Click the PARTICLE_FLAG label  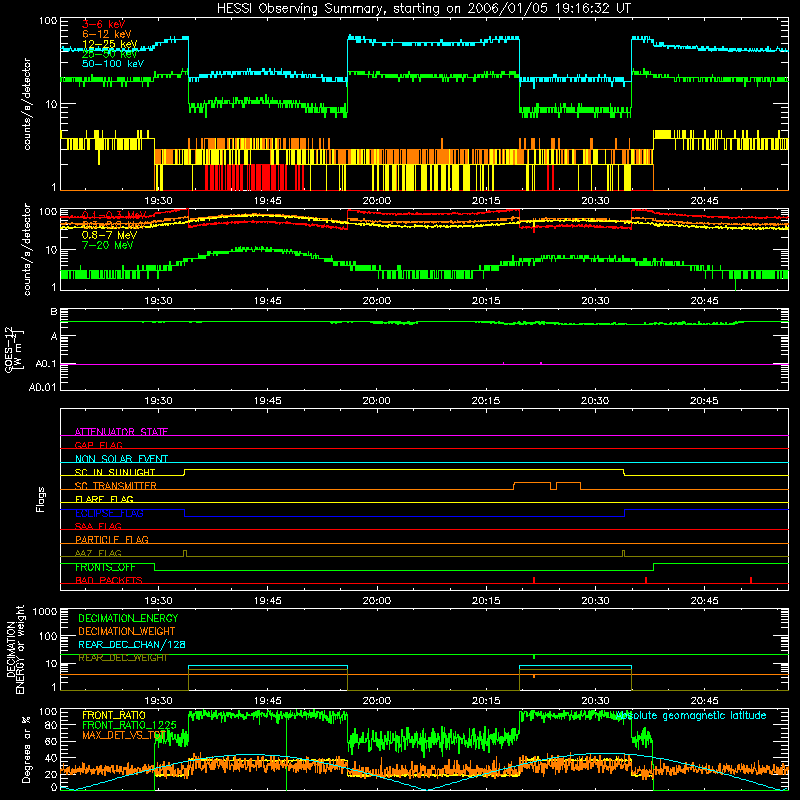click(112, 539)
